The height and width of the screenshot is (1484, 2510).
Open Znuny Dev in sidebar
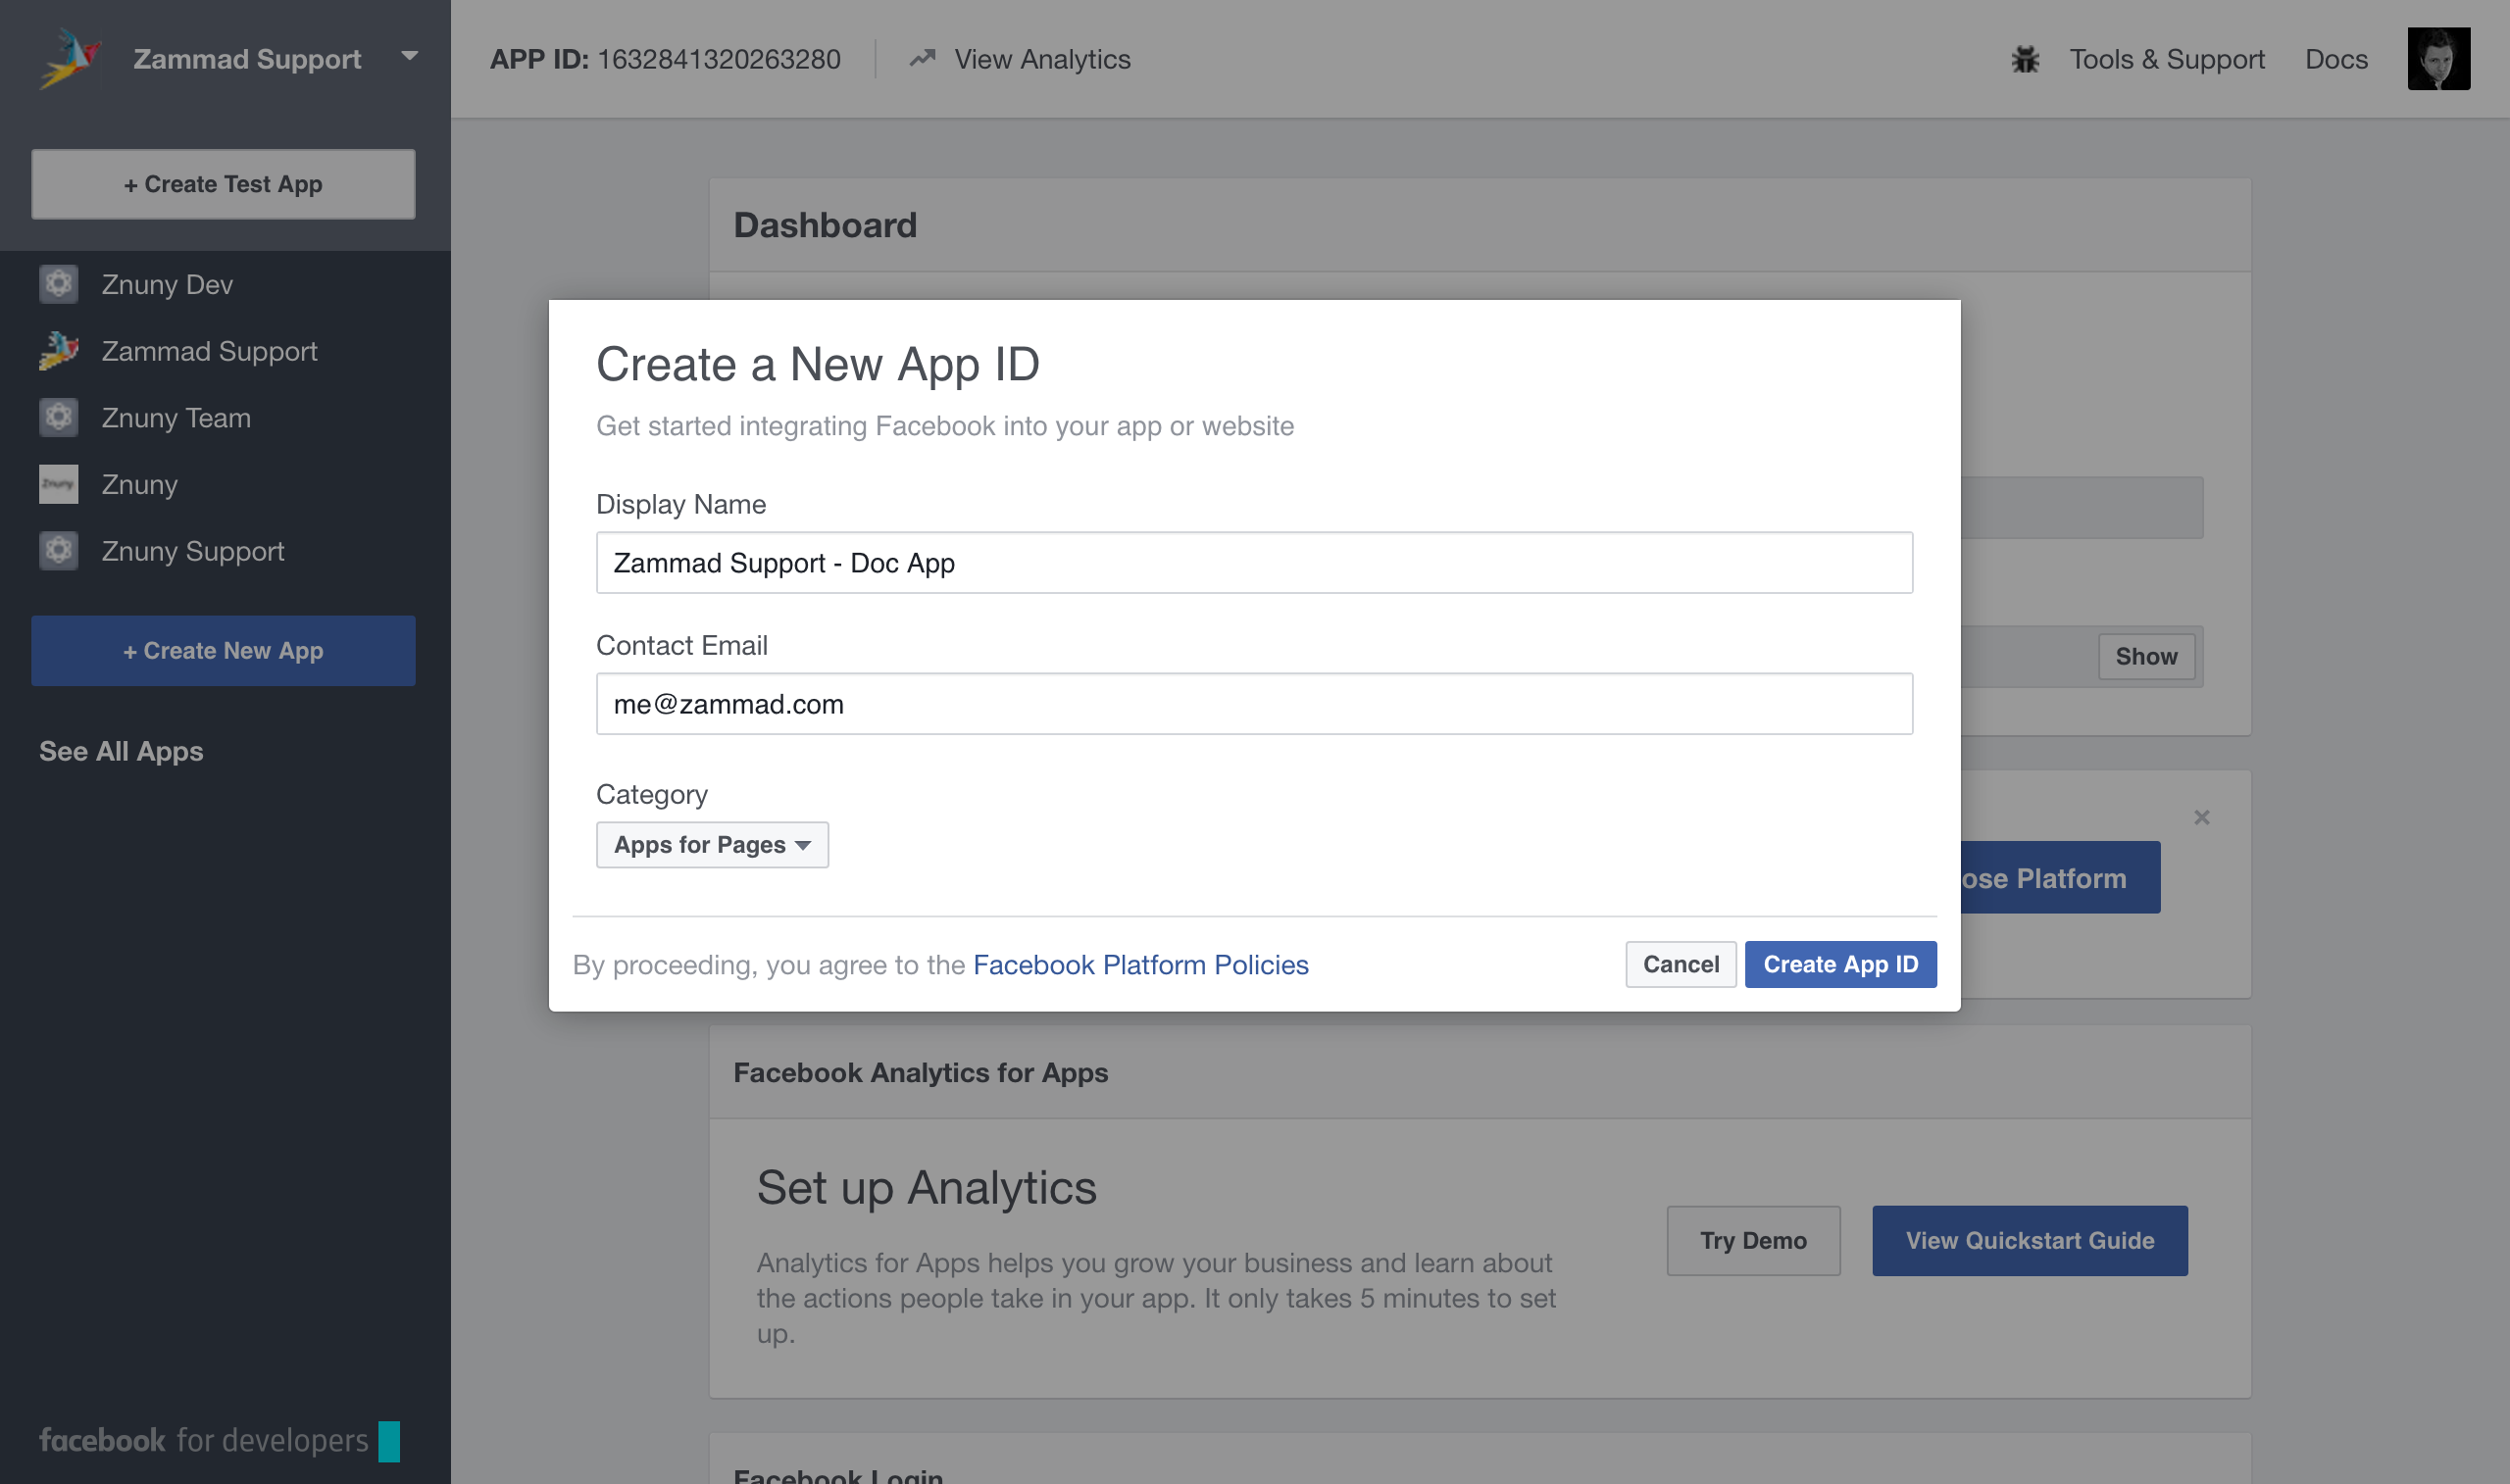tap(167, 284)
